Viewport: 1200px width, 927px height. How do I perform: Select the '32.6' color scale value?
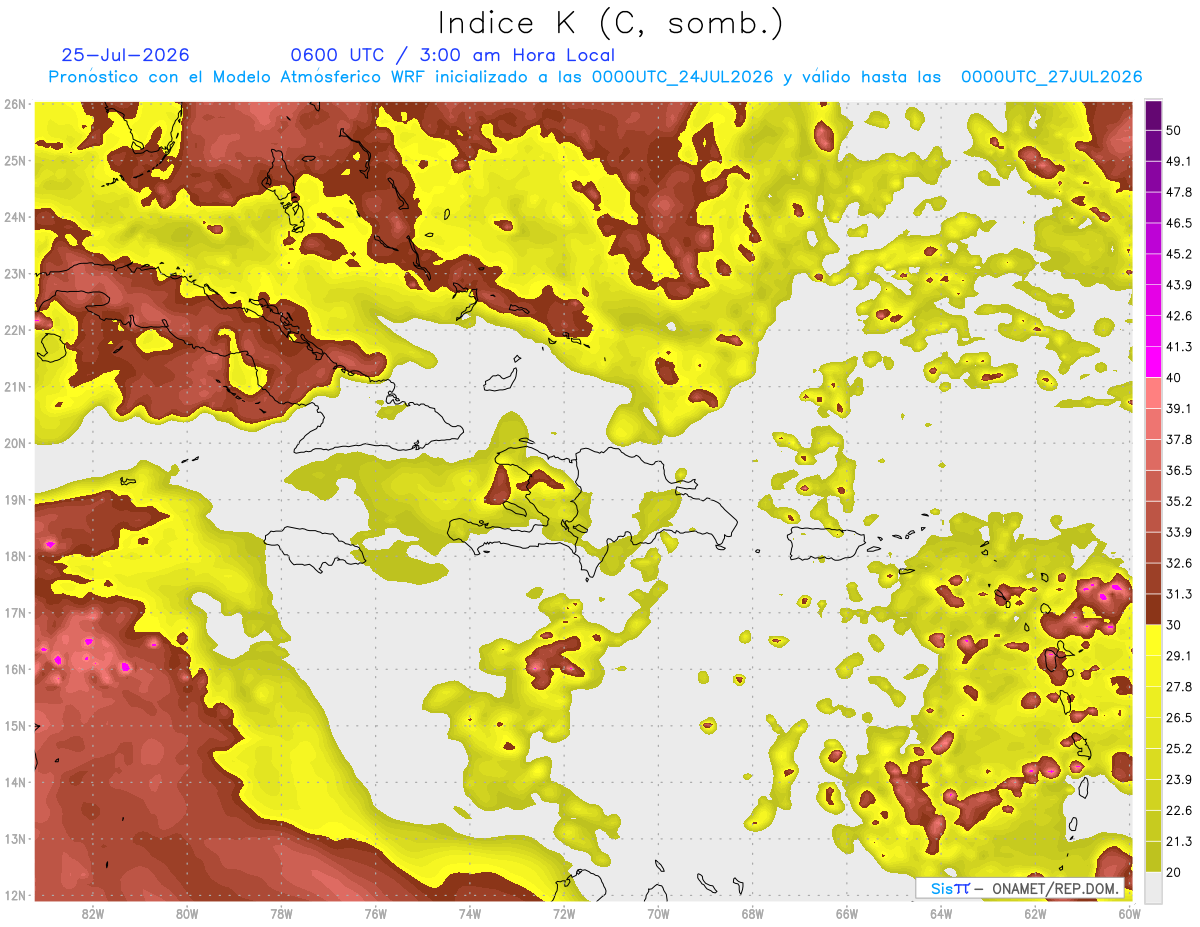click(x=1179, y=563)
